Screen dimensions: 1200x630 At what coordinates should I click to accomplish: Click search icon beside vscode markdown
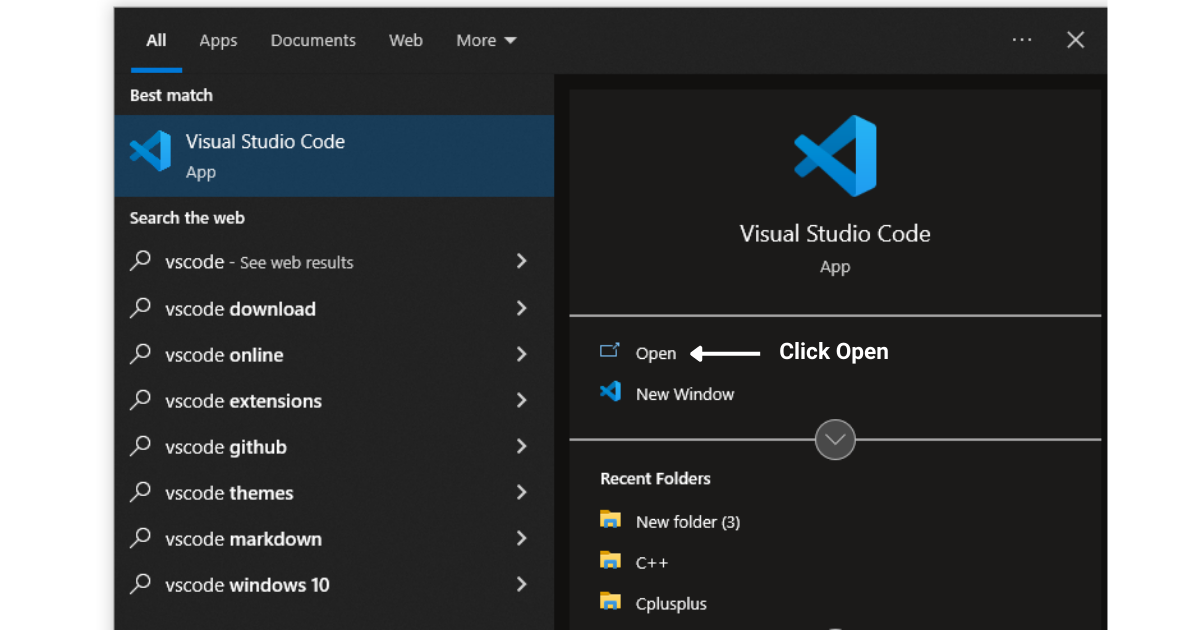[x=141, y=538]
